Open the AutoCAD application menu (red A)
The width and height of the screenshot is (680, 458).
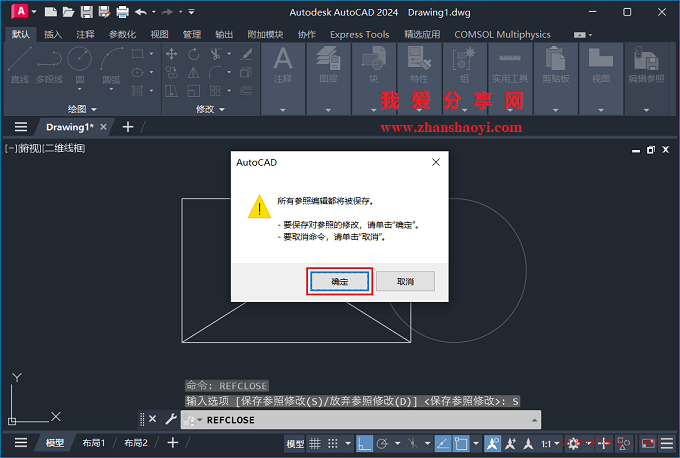pyautogui.click(x=20, y=11)
